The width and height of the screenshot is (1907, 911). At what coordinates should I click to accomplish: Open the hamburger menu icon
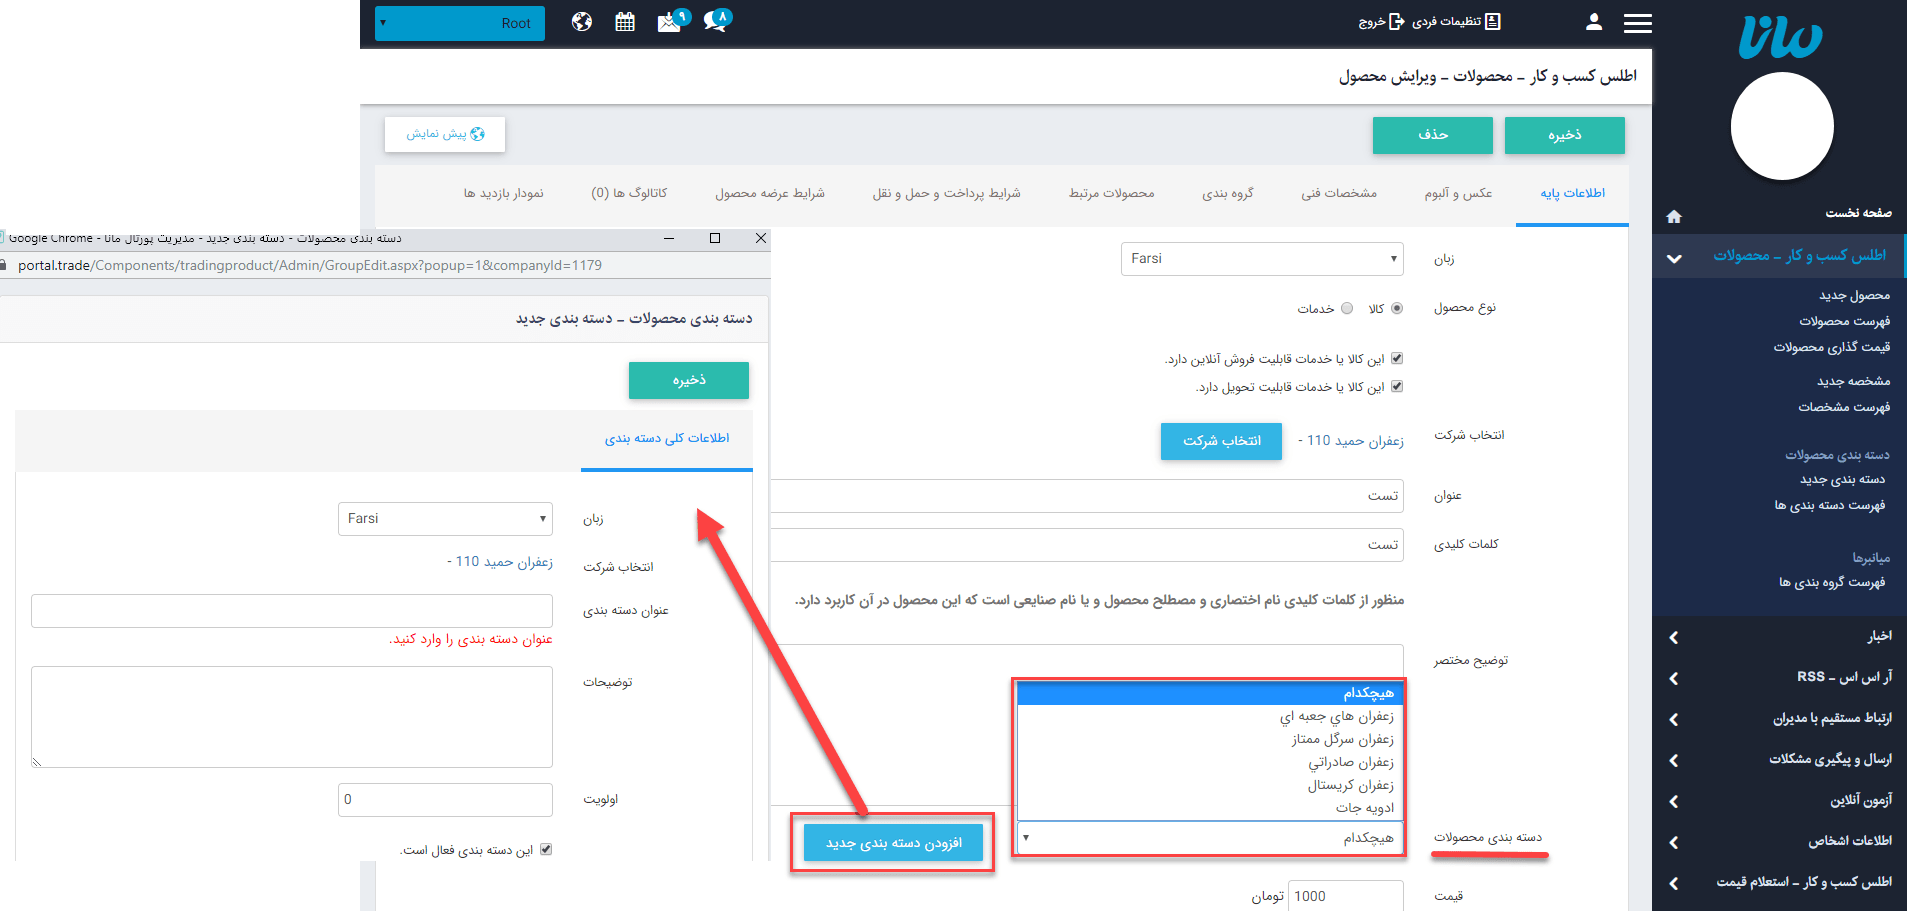(1638, 22)
